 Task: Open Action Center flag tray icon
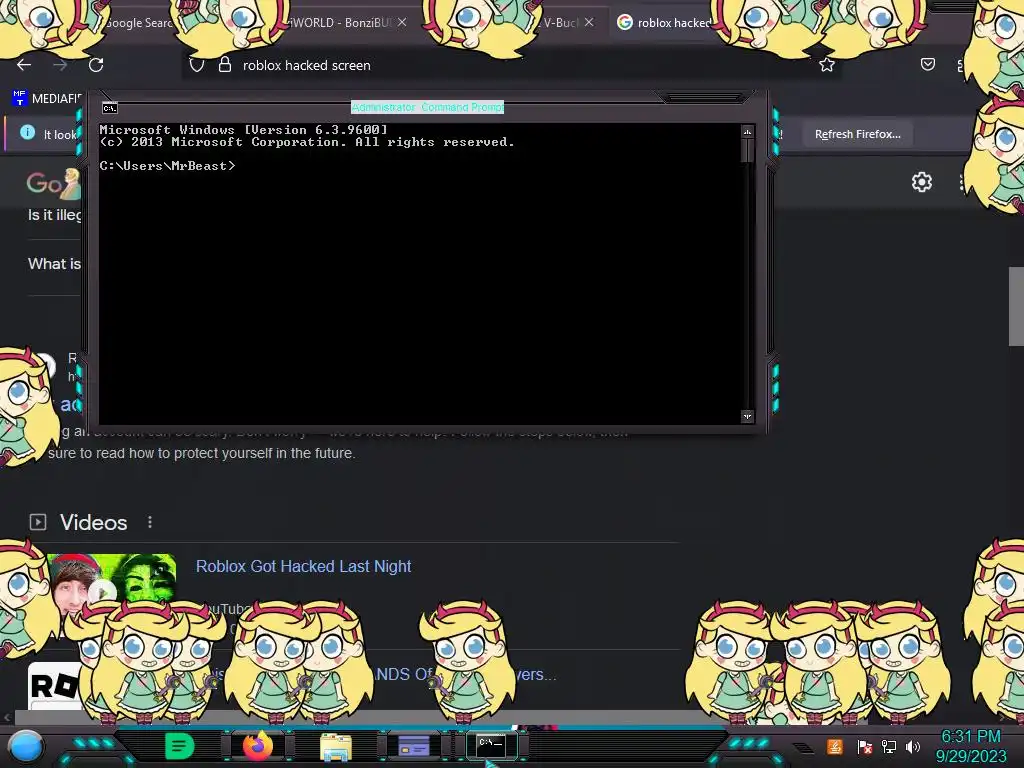(865, 746)
